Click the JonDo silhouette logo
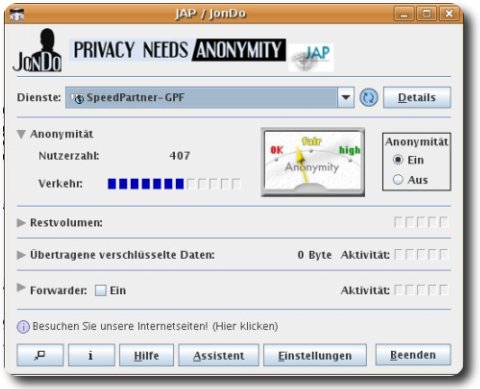 pos(37,50)
